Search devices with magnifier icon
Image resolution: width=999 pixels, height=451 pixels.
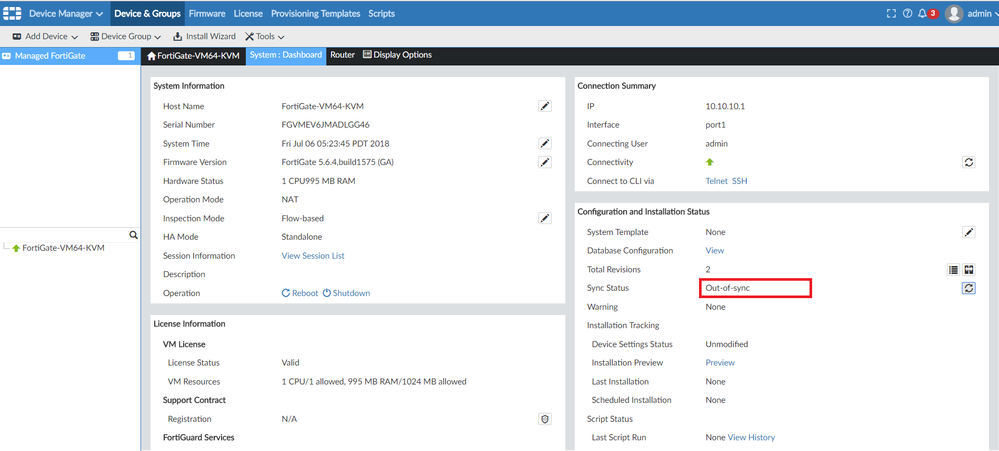(x=134, y=235)
